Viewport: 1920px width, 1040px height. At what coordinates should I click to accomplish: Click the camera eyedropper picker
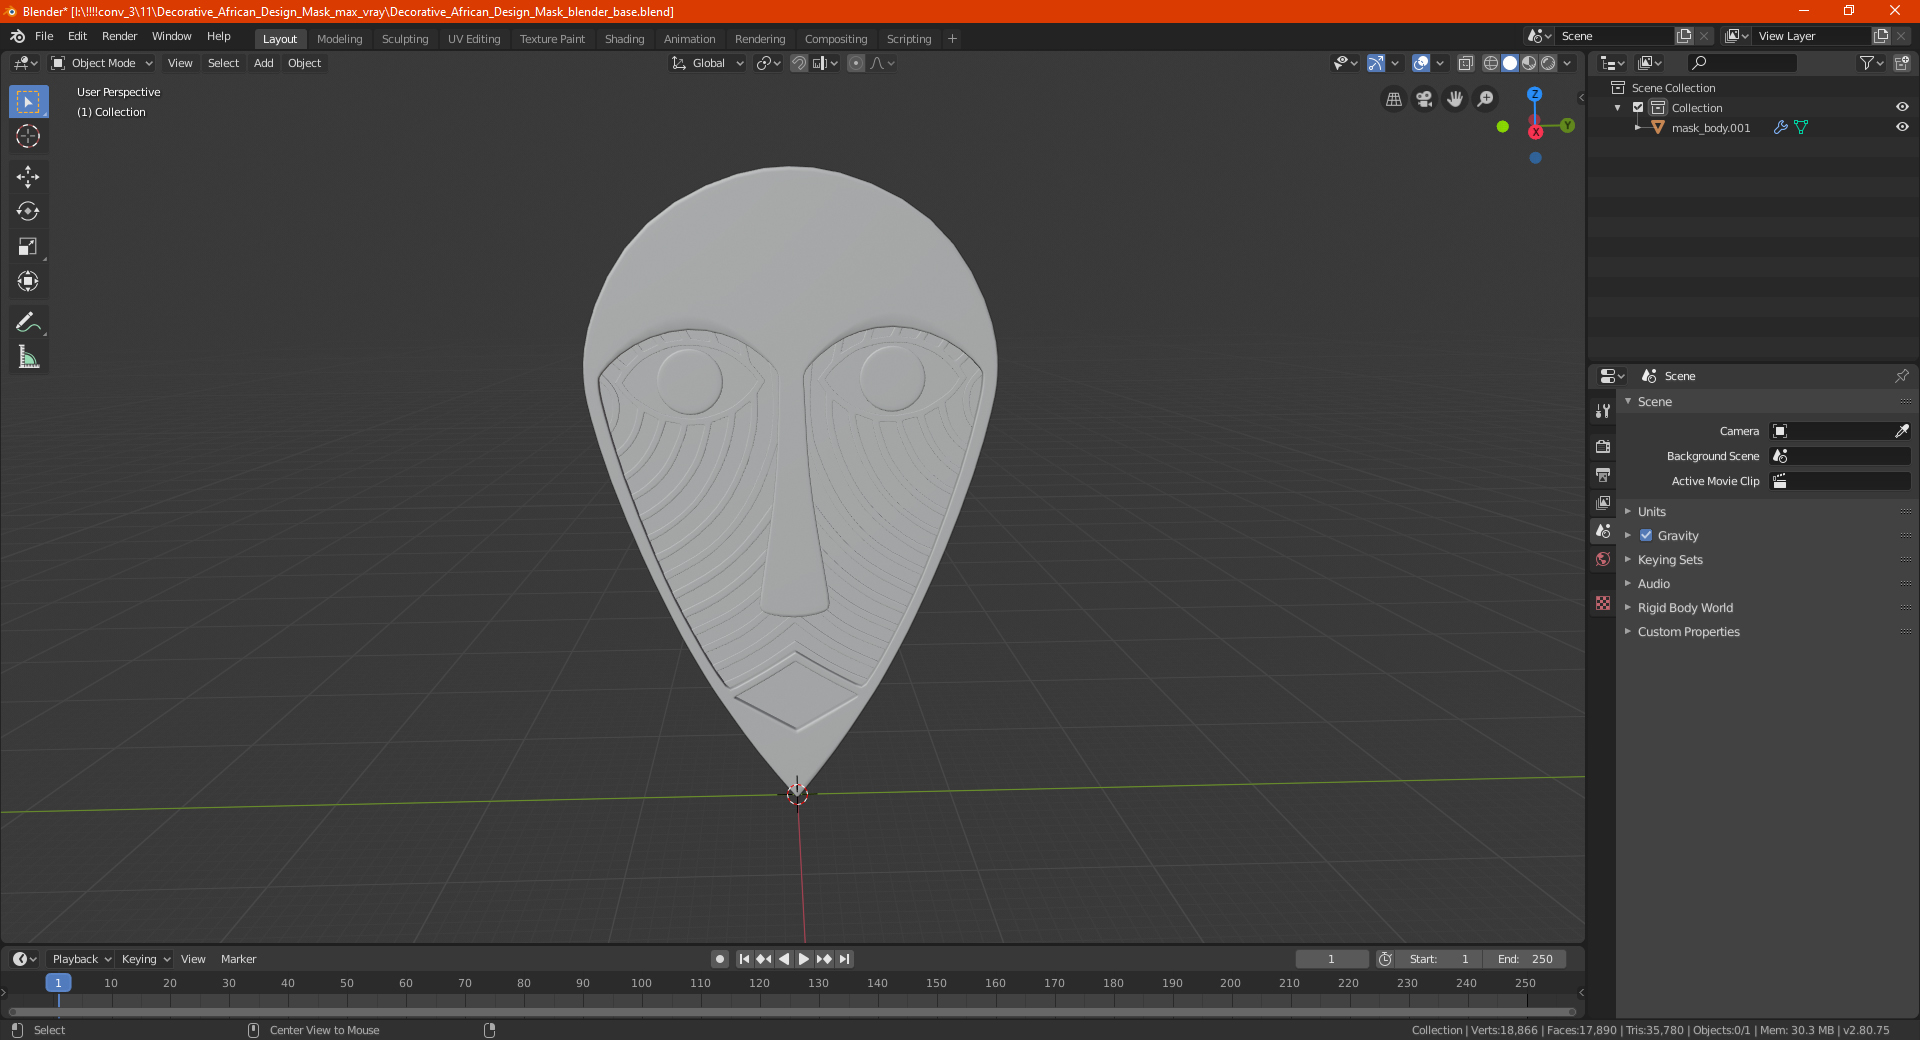click(1901, 431)
